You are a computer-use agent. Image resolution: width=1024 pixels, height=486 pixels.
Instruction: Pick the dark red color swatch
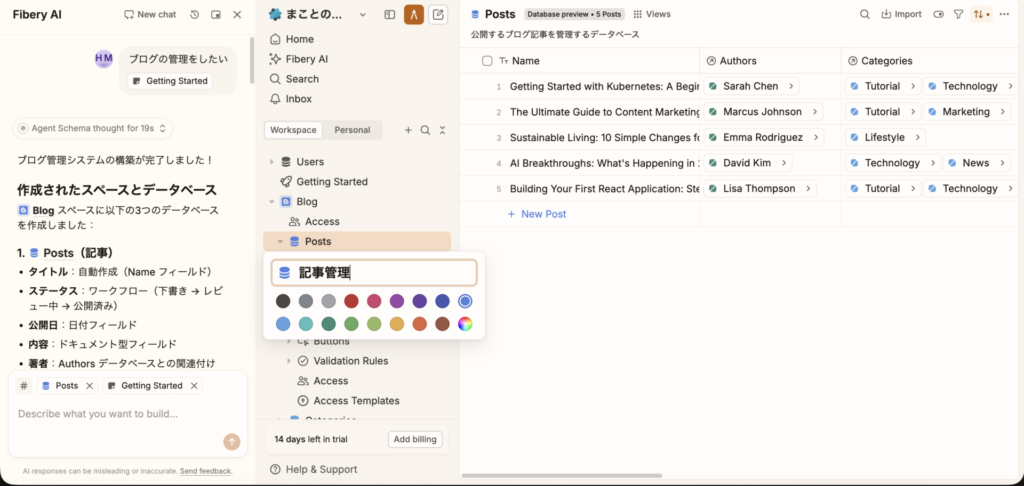[351, 301]
